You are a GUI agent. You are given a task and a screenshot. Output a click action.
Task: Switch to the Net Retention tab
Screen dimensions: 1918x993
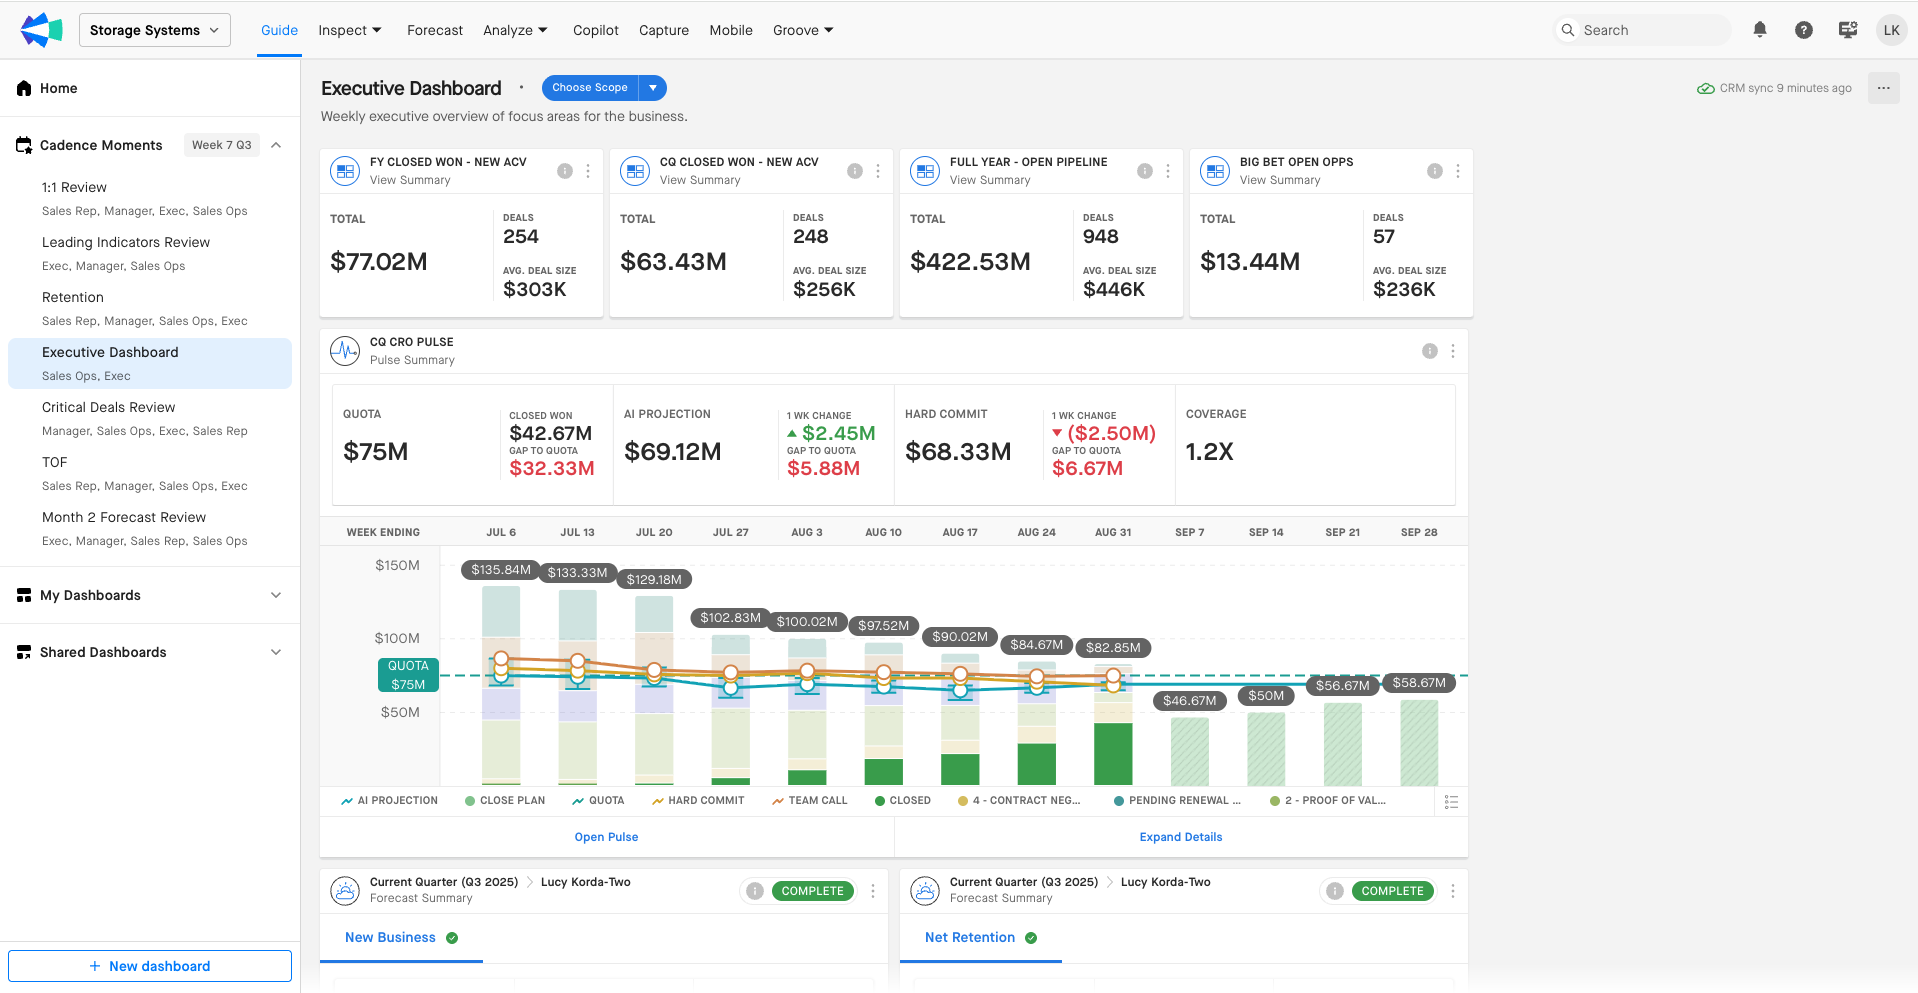click(x=969, y=937)
